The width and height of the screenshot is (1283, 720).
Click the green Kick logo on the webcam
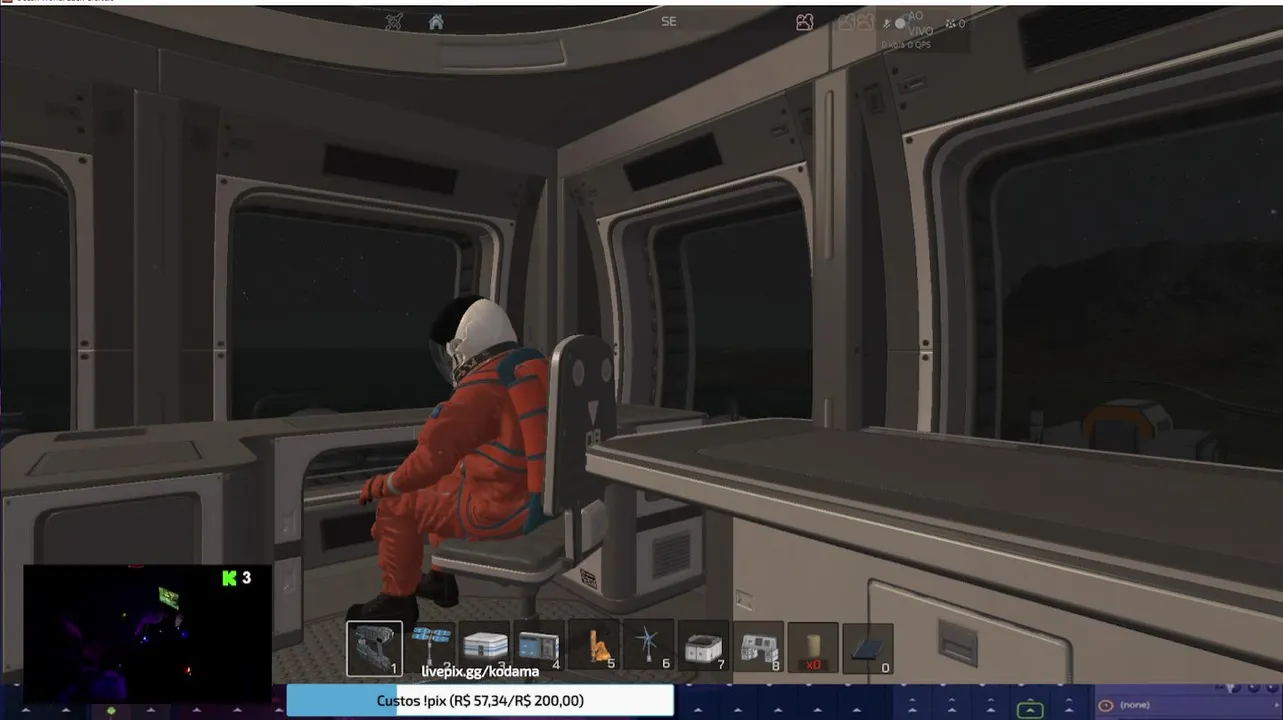pyautogui.click(x=229, y=577)
